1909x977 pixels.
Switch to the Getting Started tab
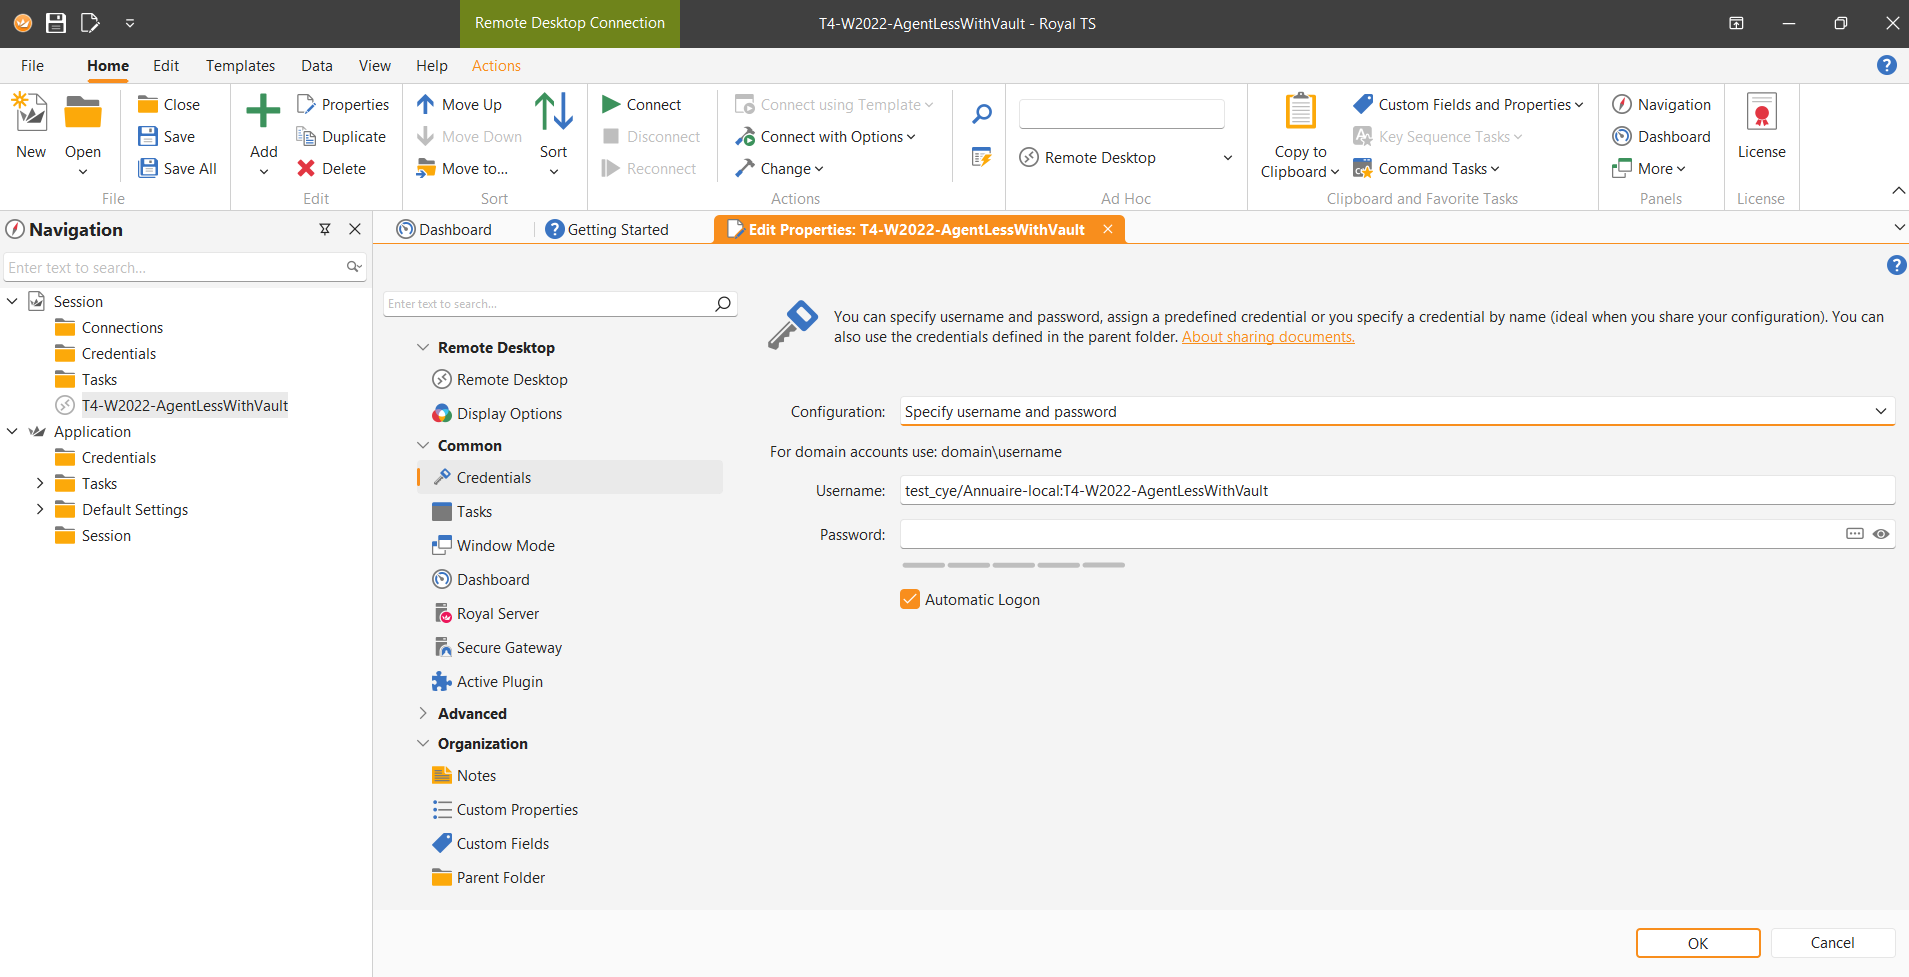coord(607,229)
